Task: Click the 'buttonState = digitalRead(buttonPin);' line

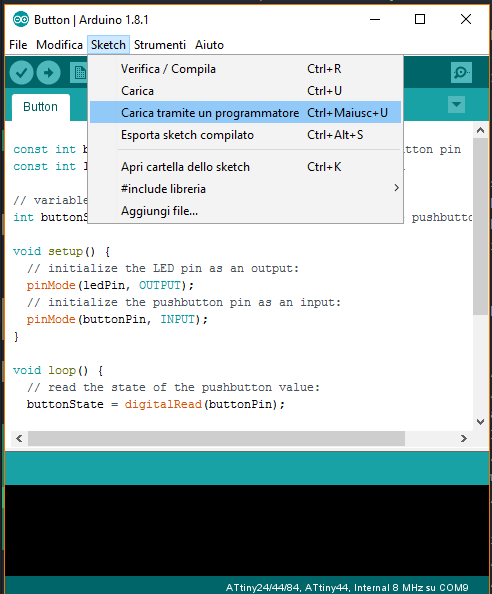Action: 156,404
